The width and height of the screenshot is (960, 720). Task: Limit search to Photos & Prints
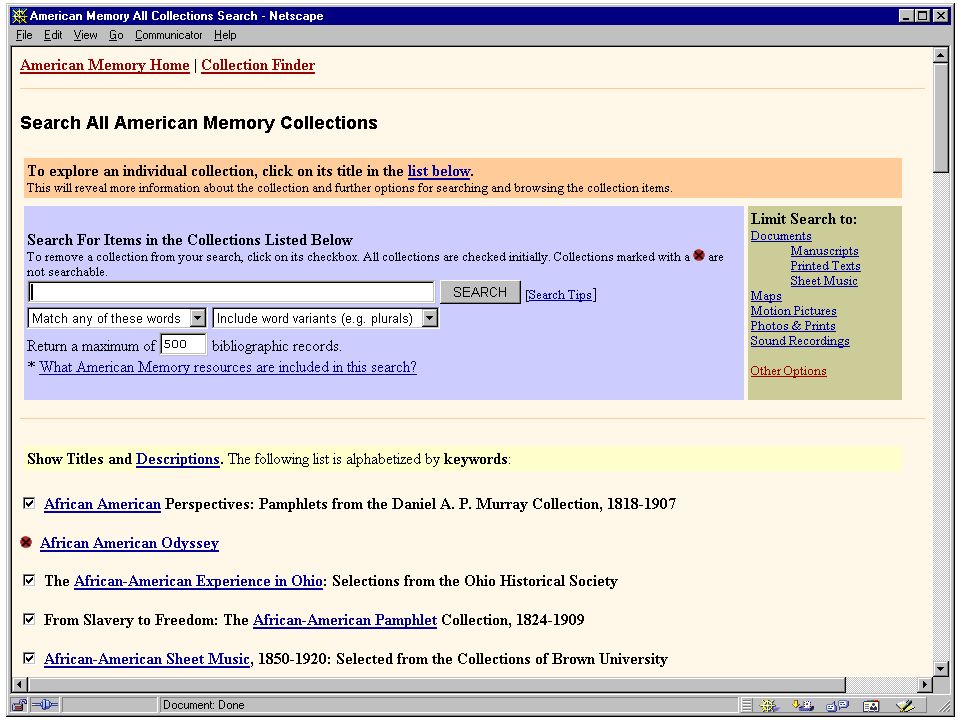(793, 326)
